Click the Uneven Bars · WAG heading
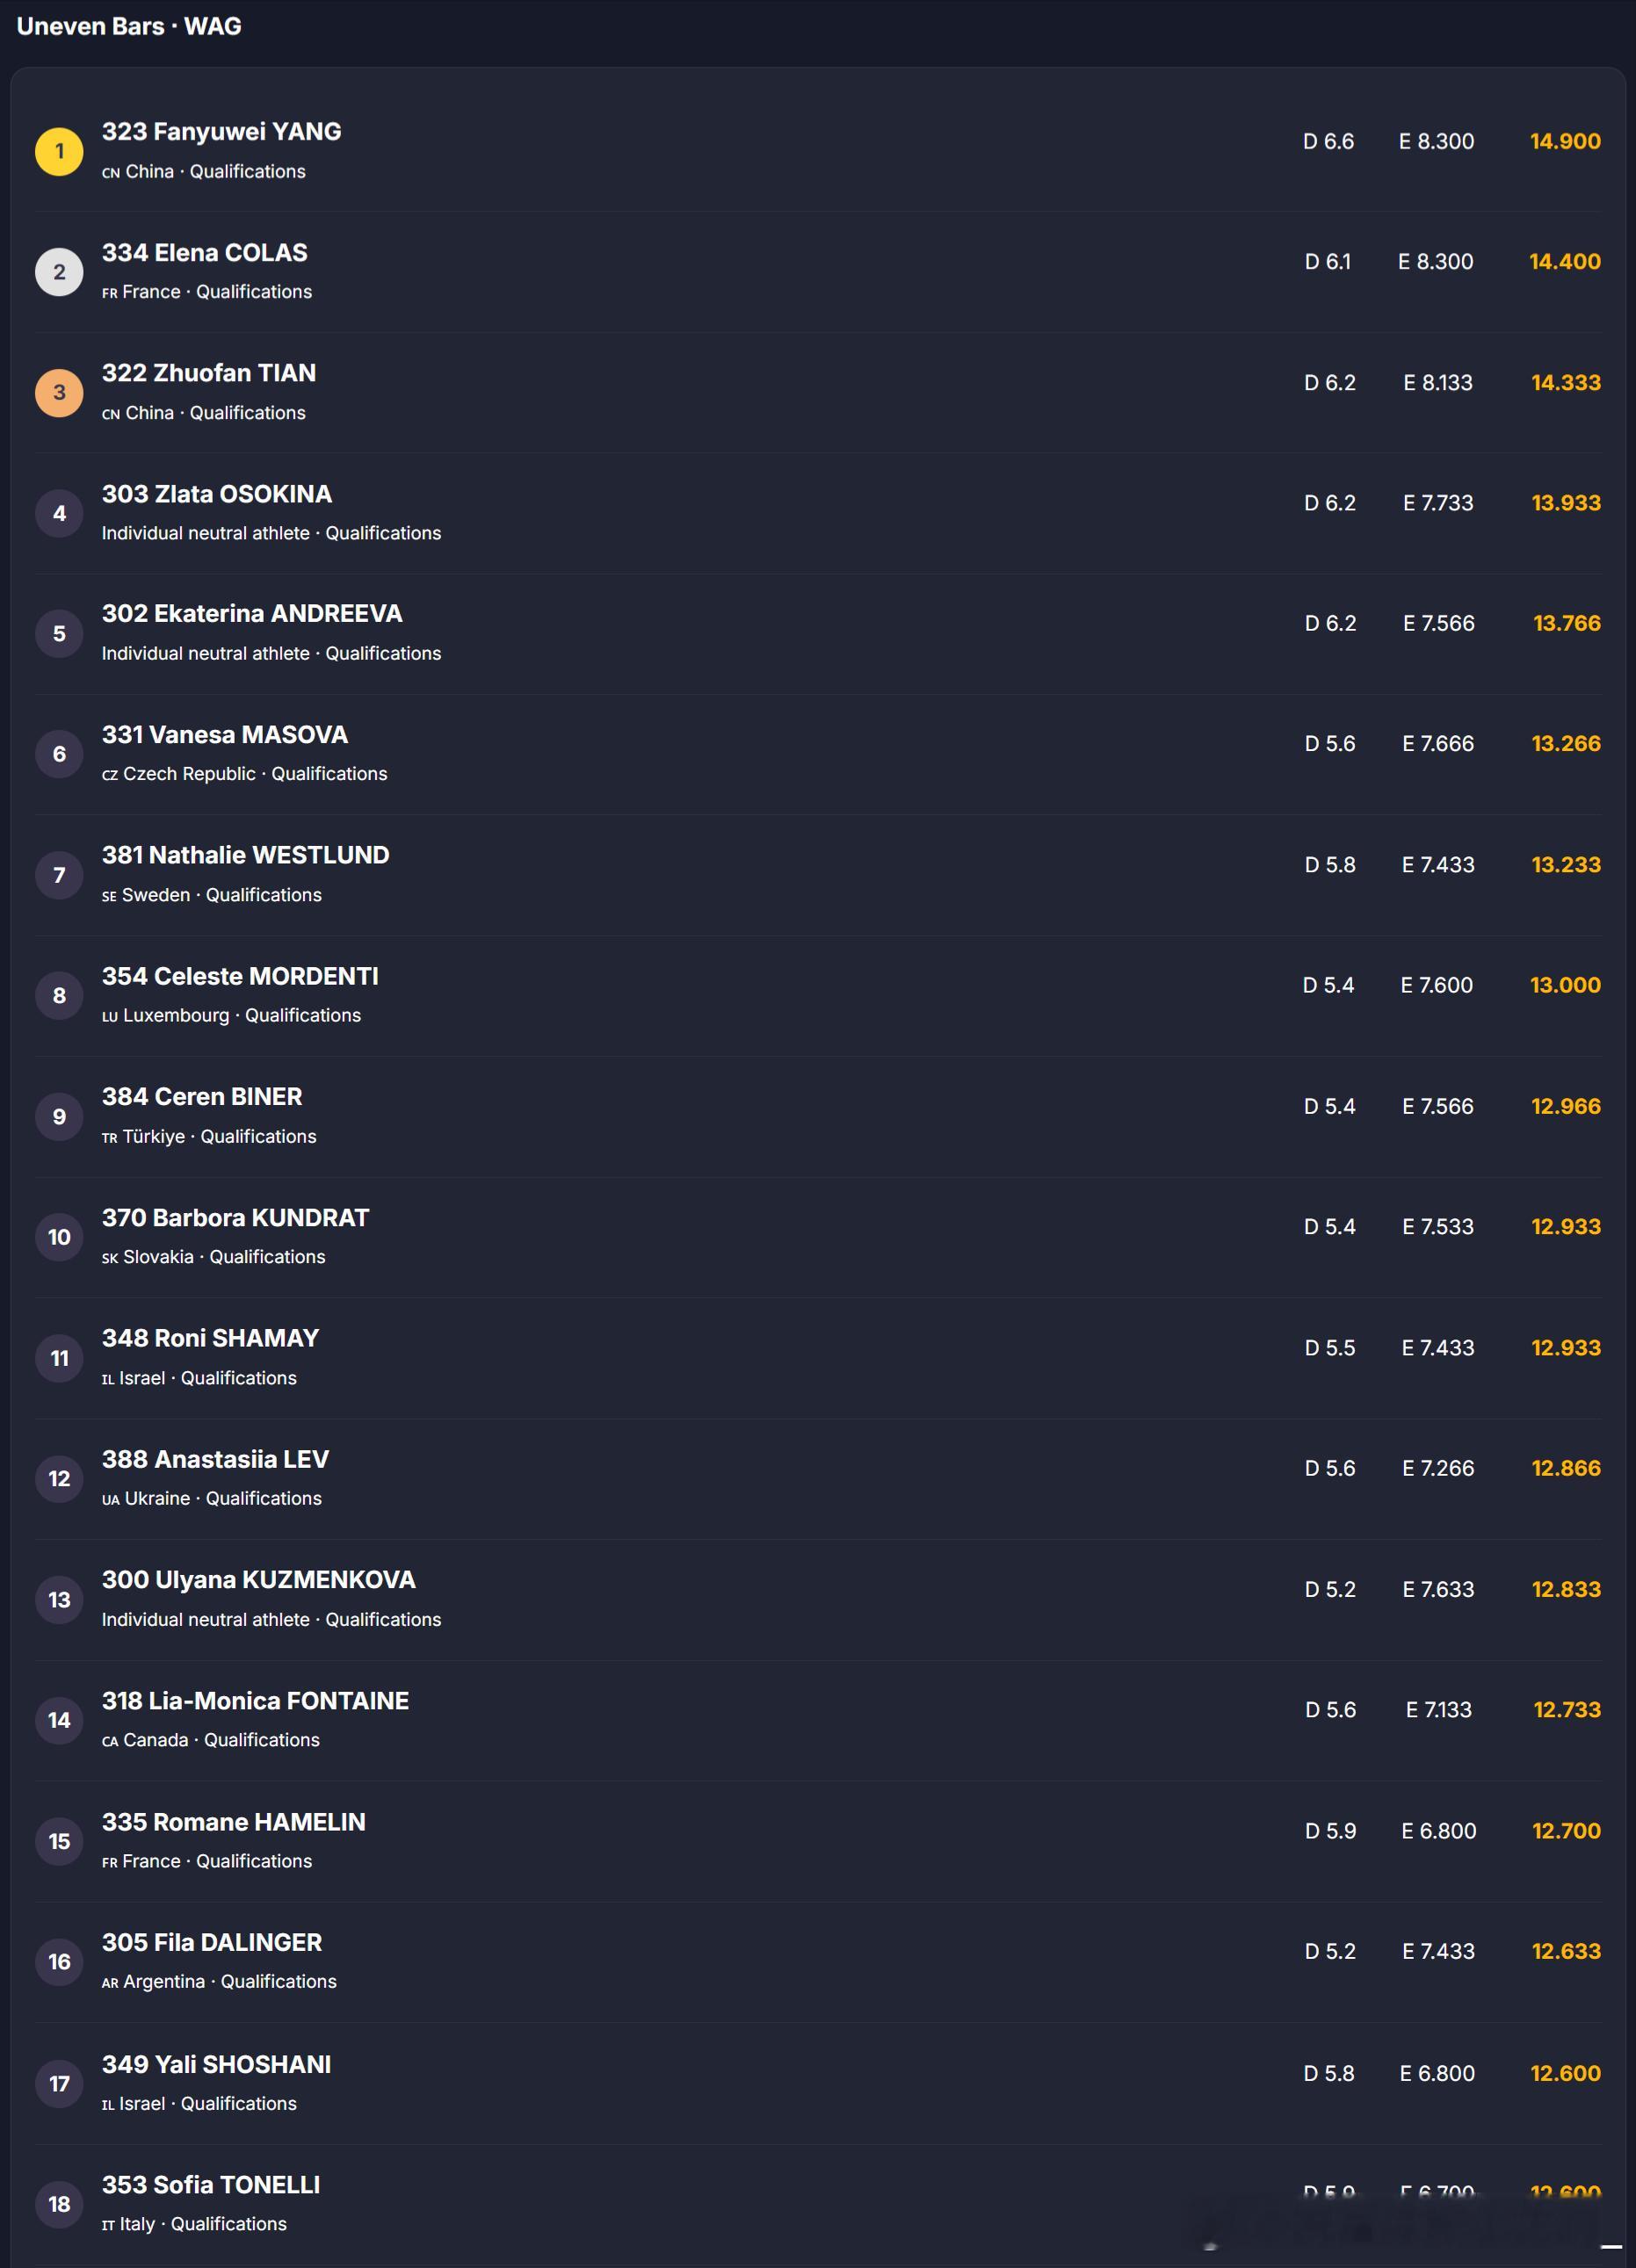The image size is (1636, 2268). pos(129,26)
